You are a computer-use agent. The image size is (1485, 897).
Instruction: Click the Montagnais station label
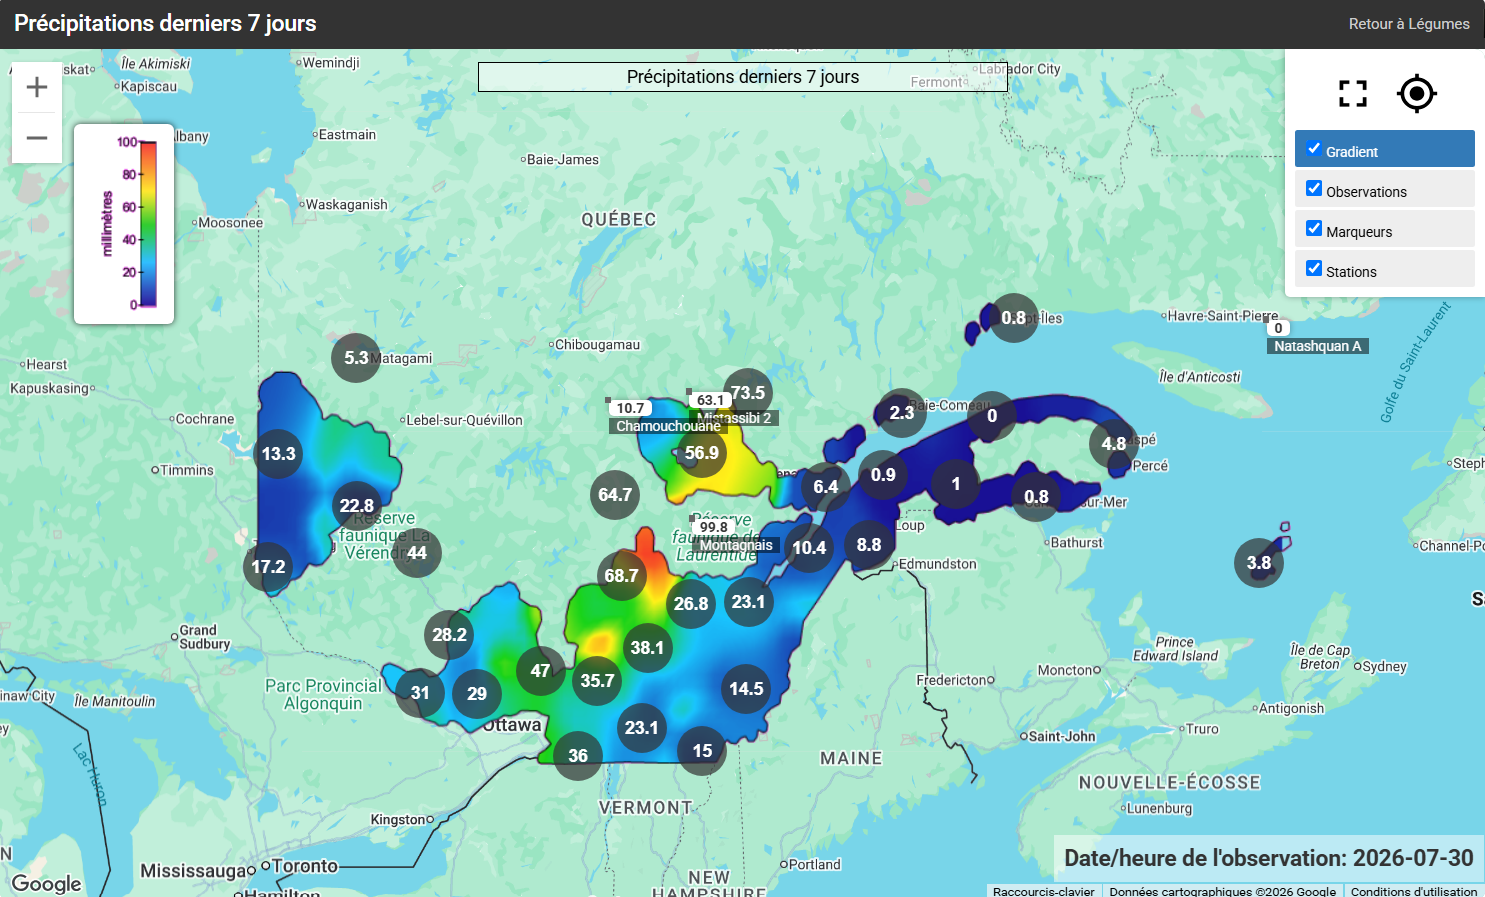click(x=737, y=545)
